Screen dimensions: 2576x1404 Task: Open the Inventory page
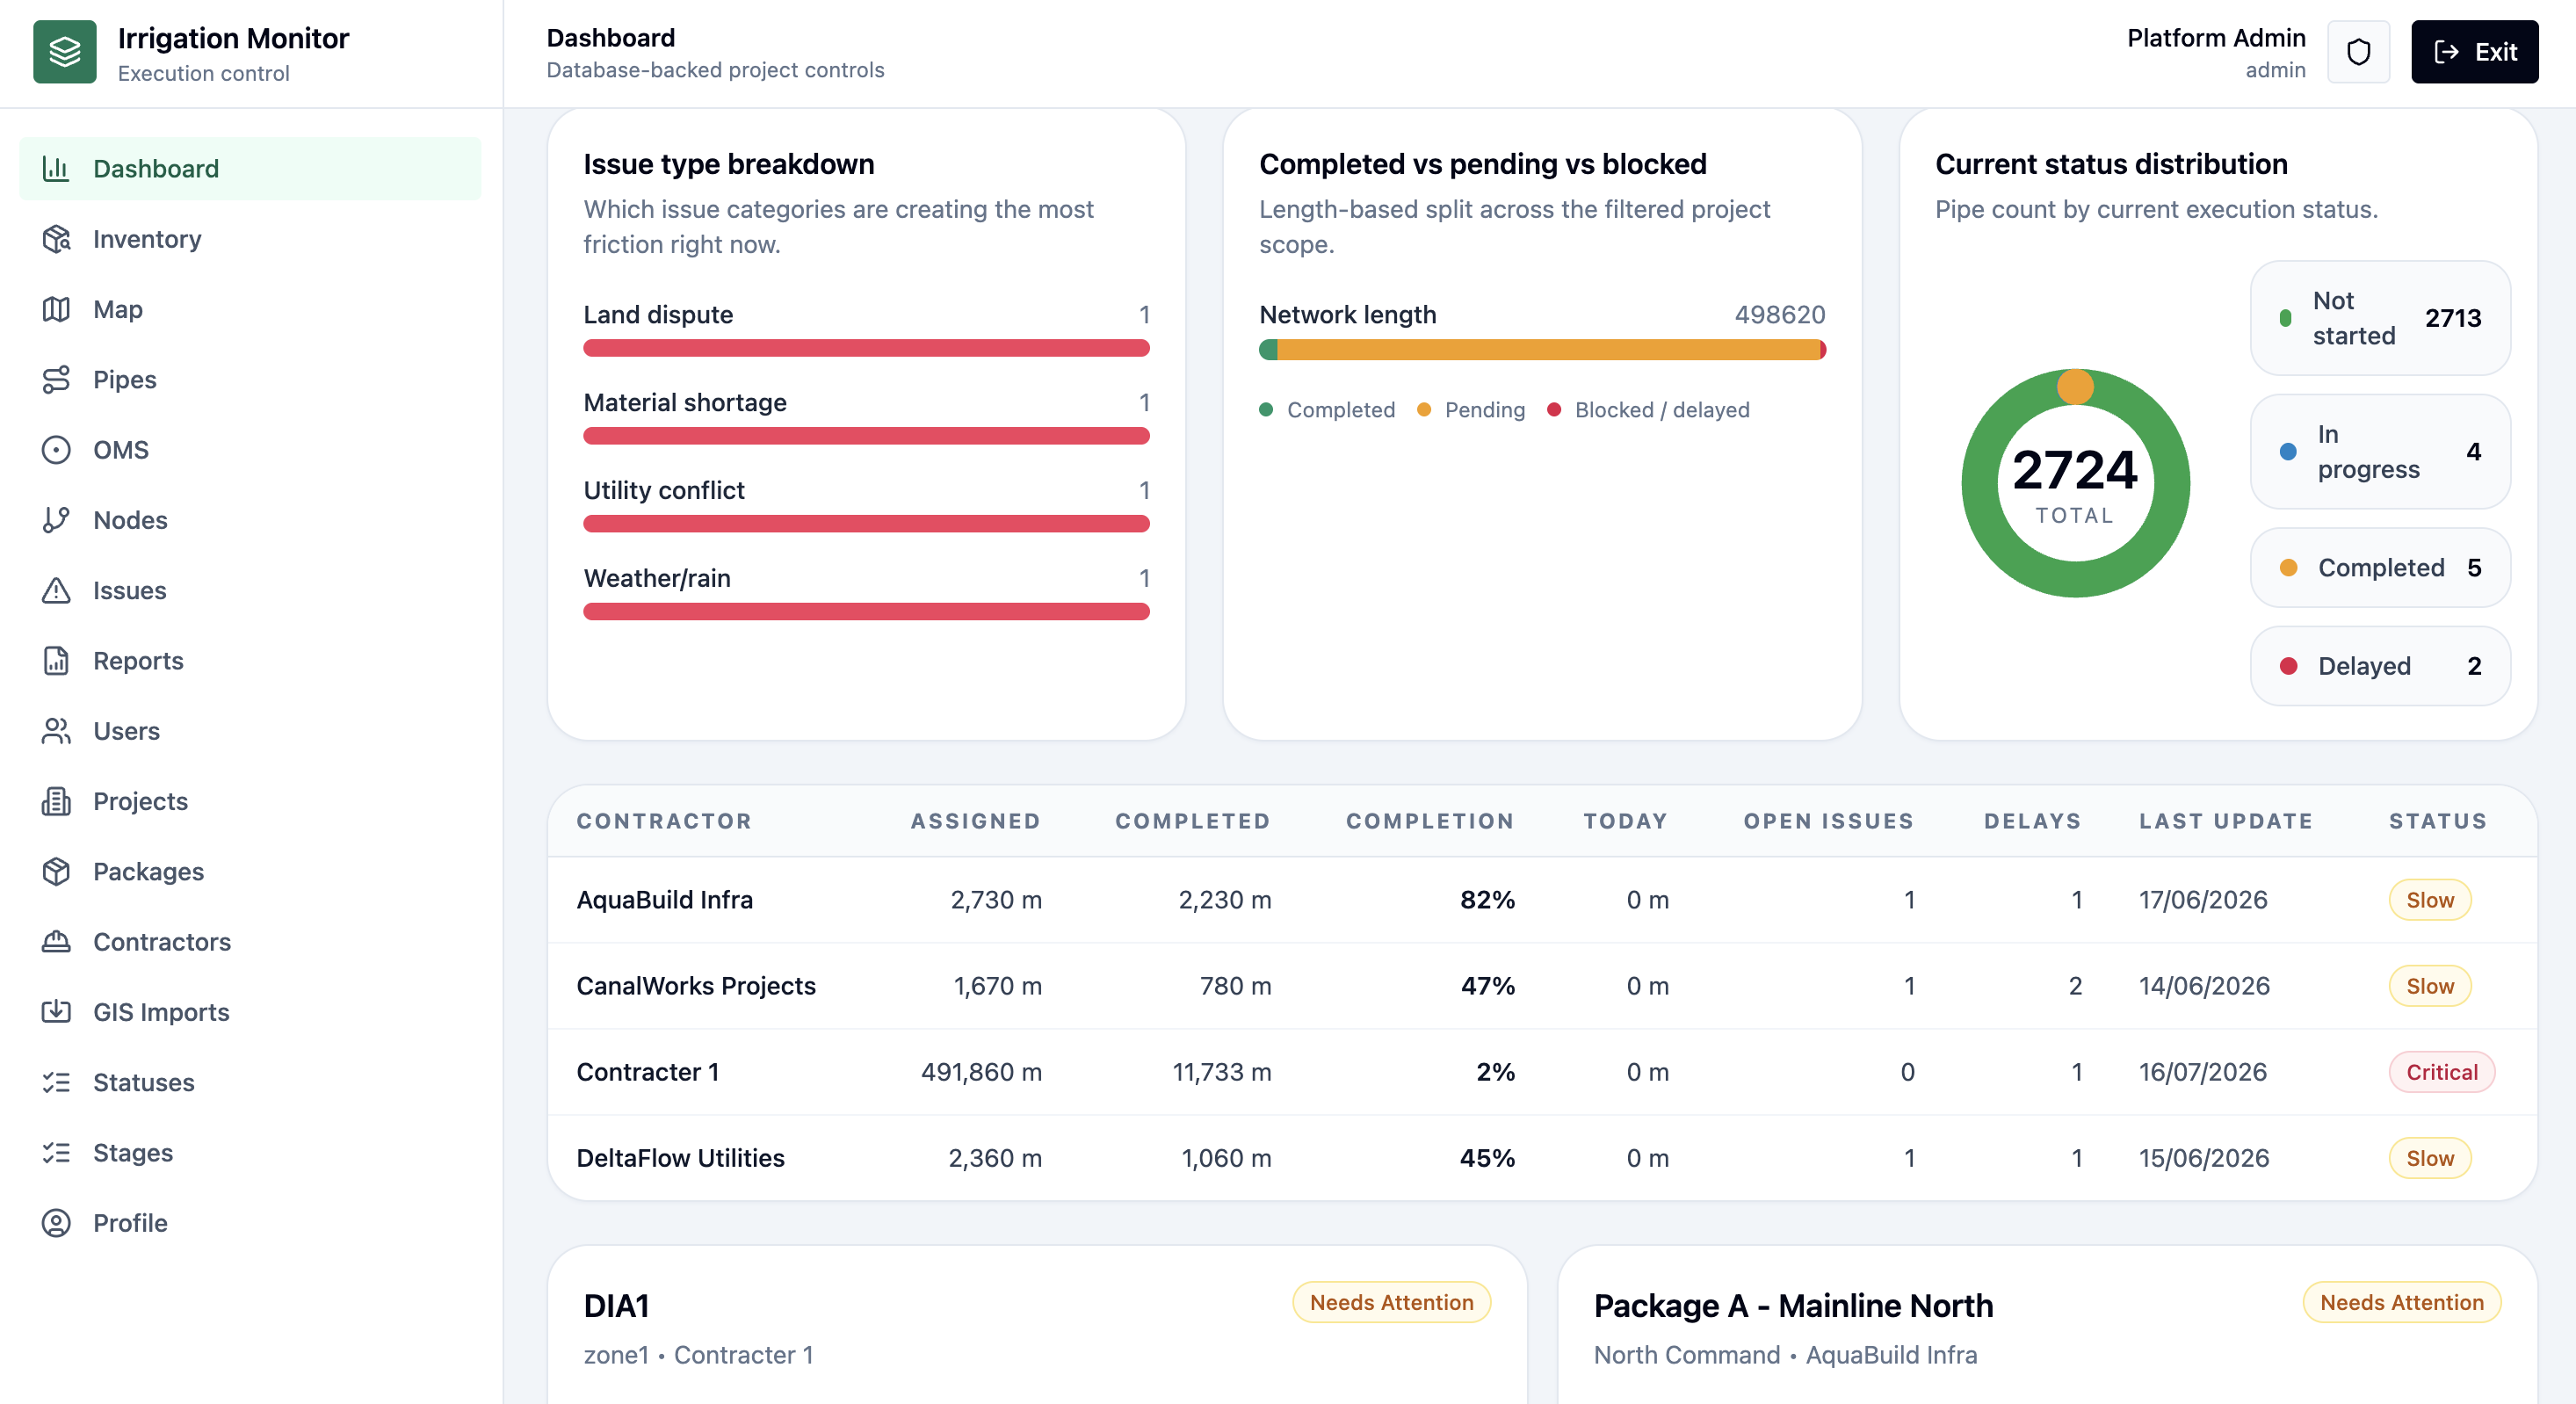[250, 238]
